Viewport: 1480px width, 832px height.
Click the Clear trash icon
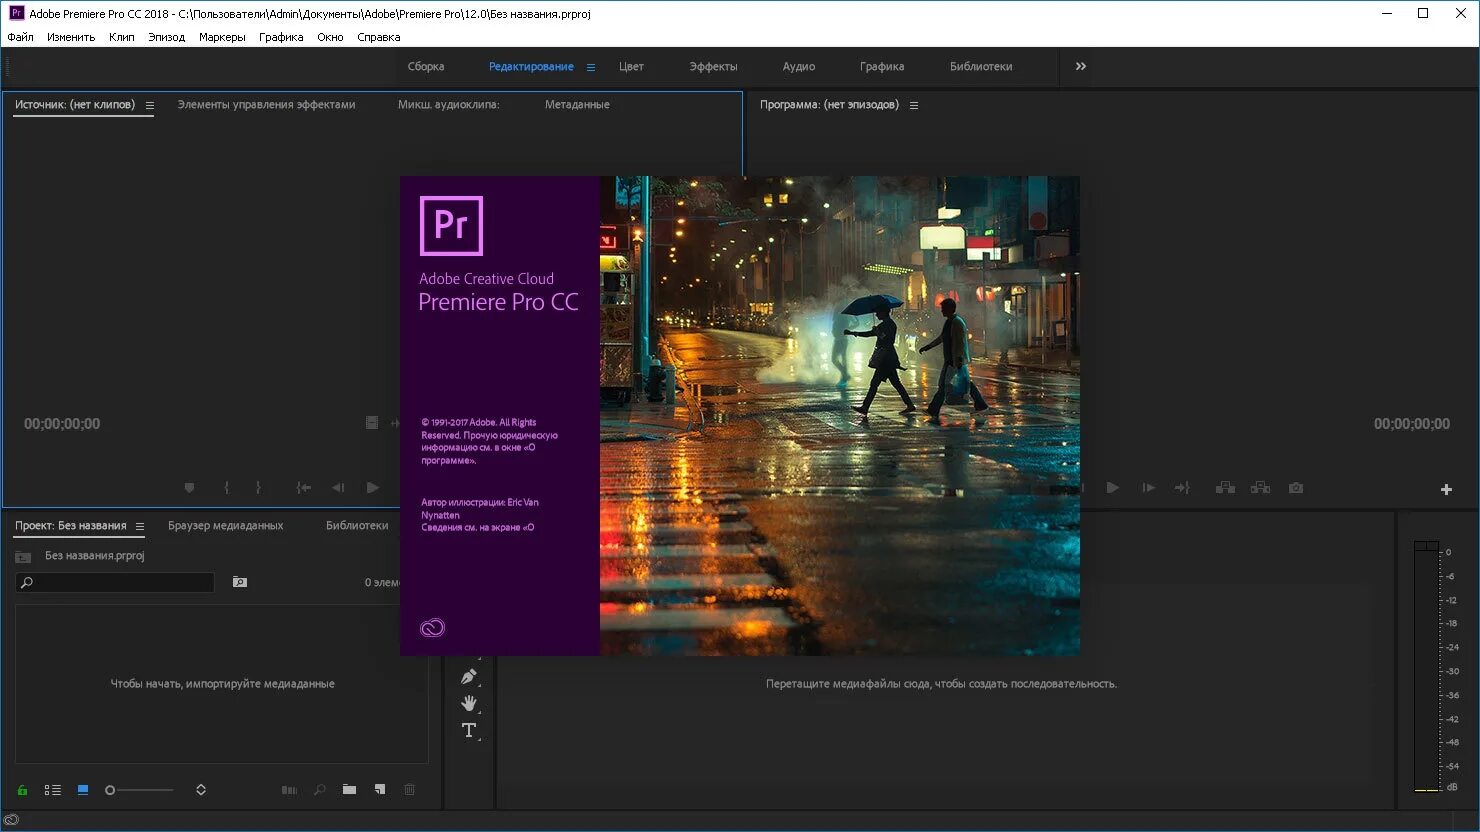[409, 790]
